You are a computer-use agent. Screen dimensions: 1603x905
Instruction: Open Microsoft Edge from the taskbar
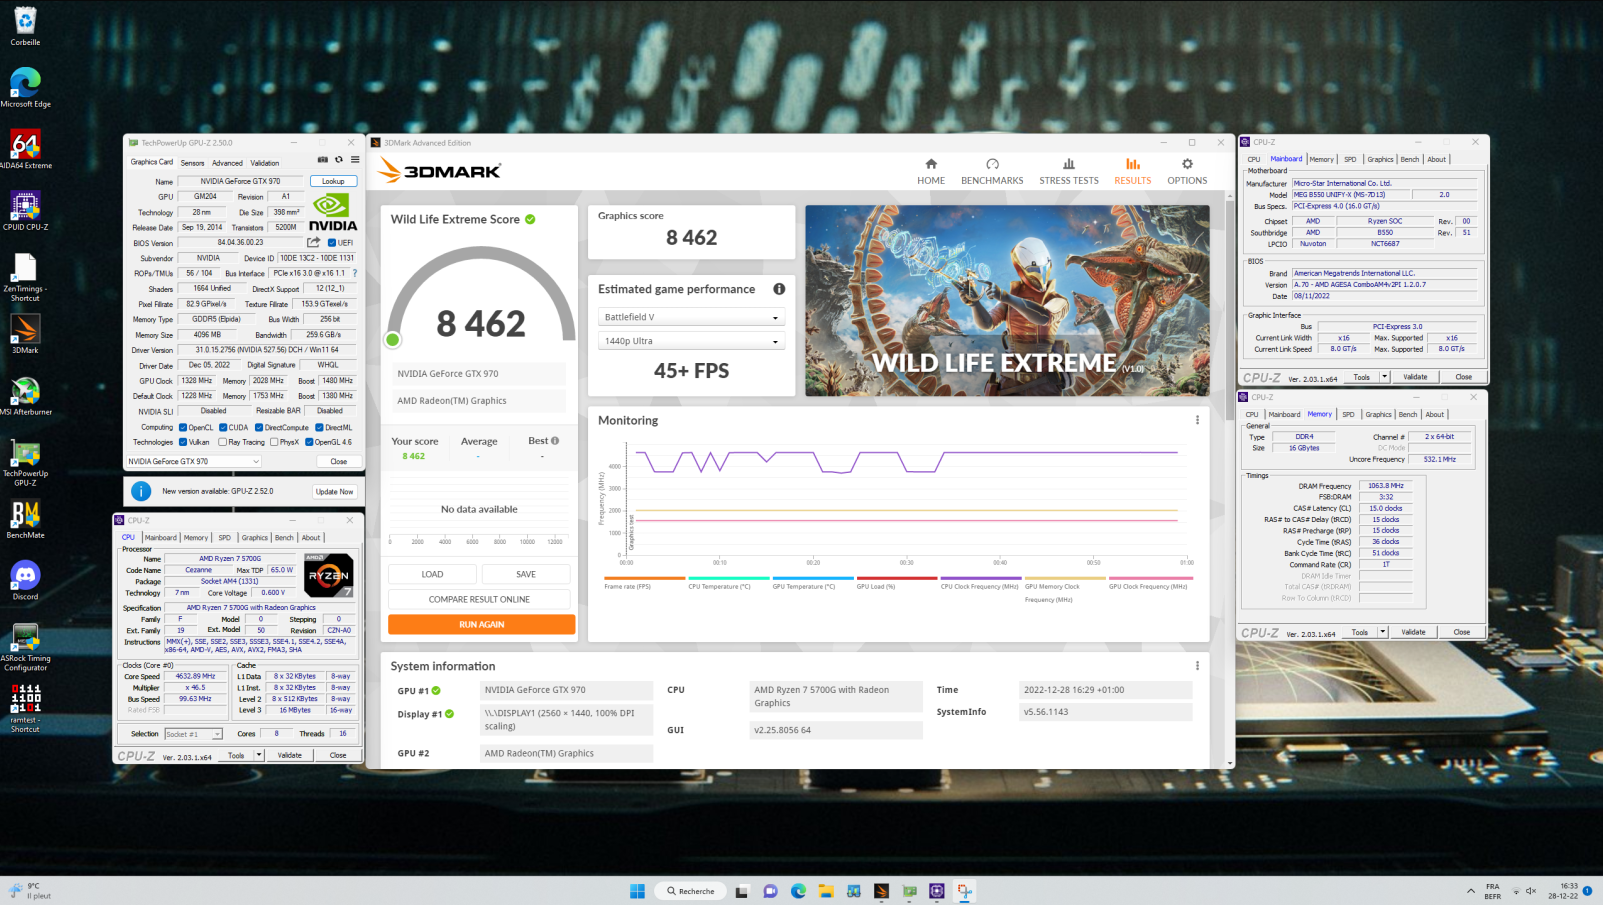tap(798, 891)
